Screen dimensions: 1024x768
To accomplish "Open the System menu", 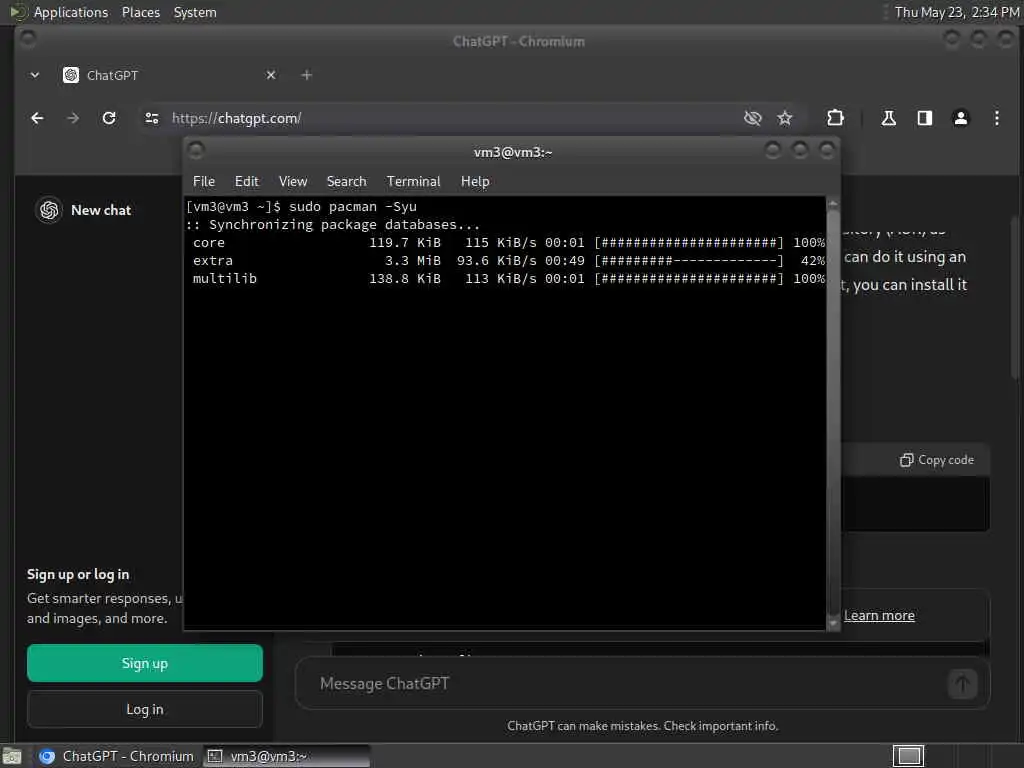I will click(x=195, y=12).
